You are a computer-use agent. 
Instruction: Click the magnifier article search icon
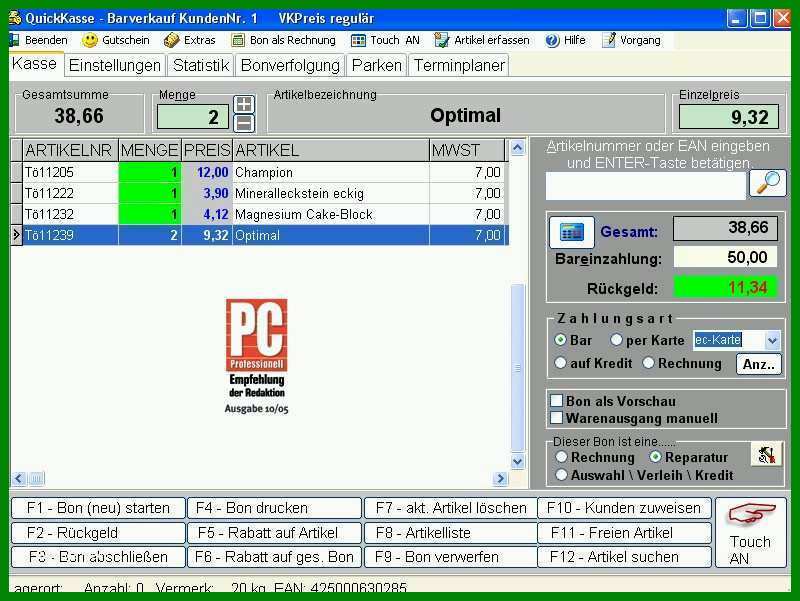pyautogui.click(x=767, y=183)
